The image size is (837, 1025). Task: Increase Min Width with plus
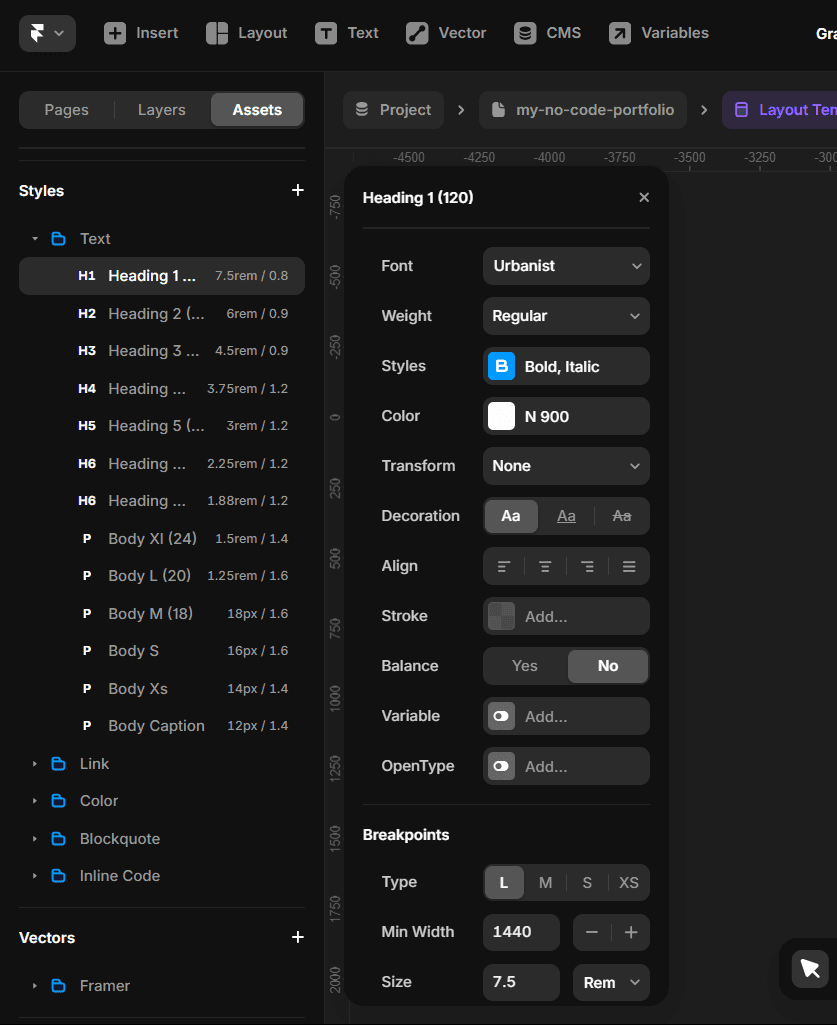(x=631, y=932)
